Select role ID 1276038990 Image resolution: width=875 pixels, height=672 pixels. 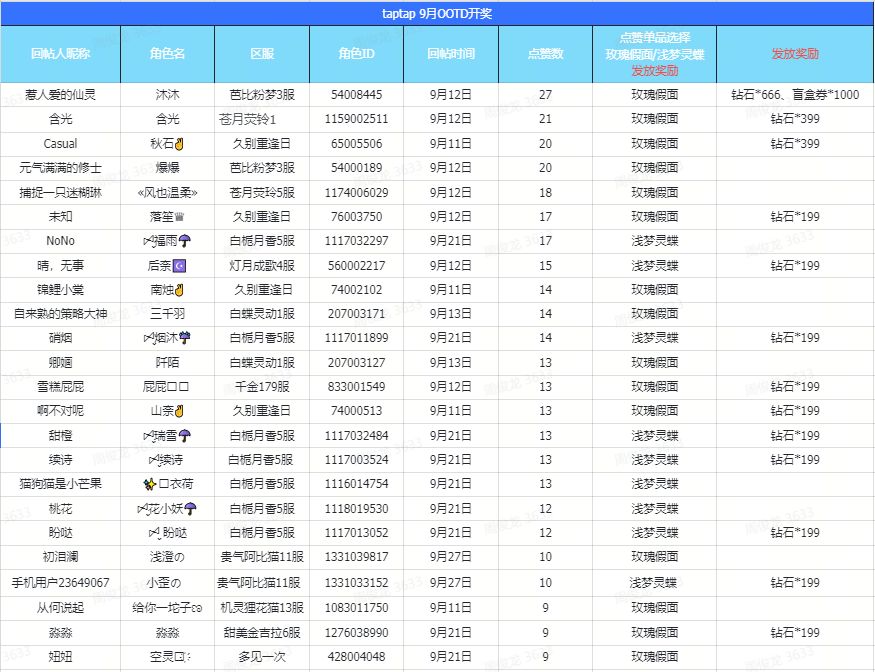(x=357, y=632)
